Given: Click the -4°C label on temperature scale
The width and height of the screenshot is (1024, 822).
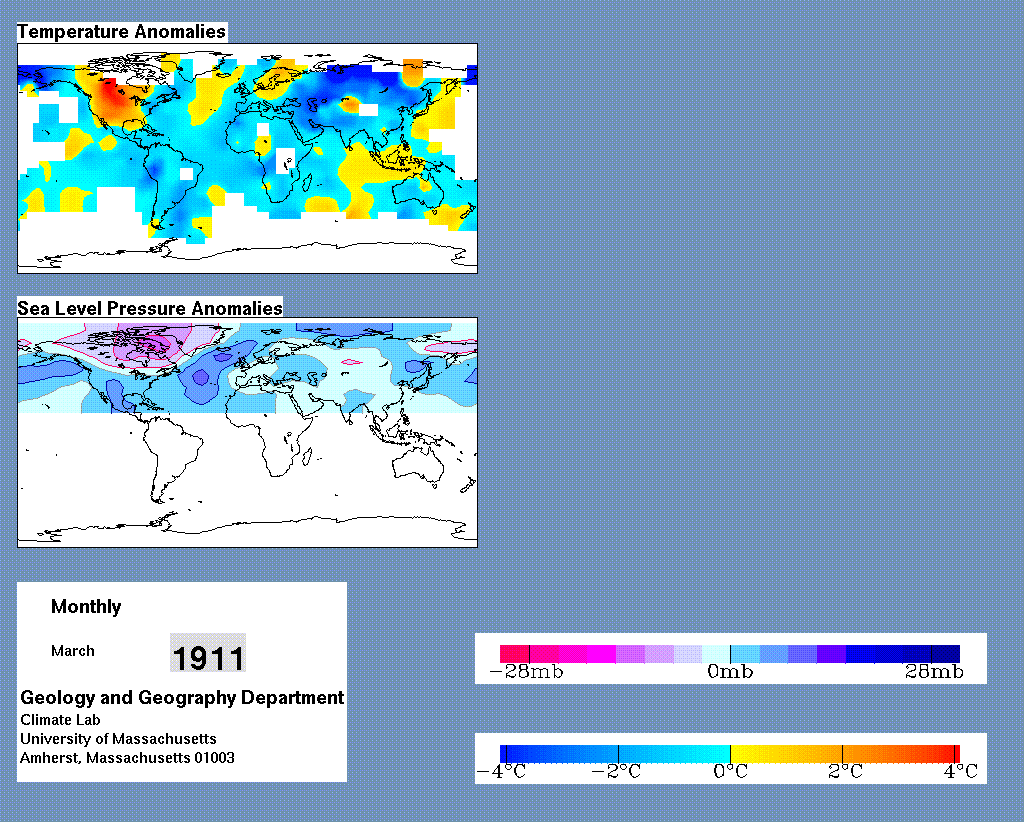Looking at the screenshot, I should click(x=502, y=772).
